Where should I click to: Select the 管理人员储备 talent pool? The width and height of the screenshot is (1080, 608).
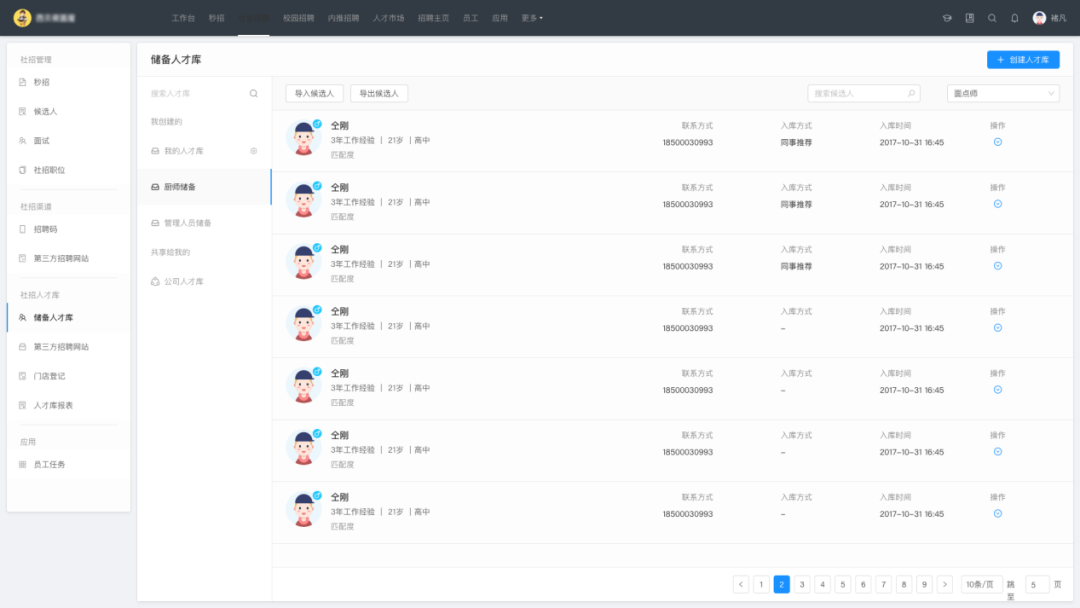pos(187,223)
